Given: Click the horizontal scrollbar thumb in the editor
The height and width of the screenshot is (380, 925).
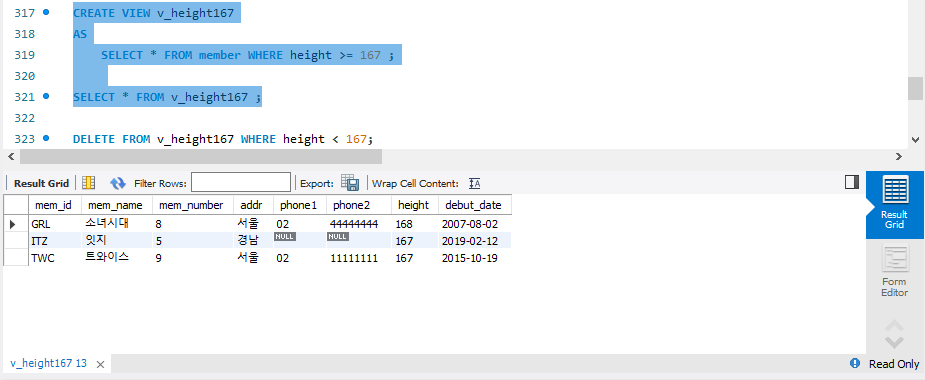Looking at the screenshot, I should point(201,156).
